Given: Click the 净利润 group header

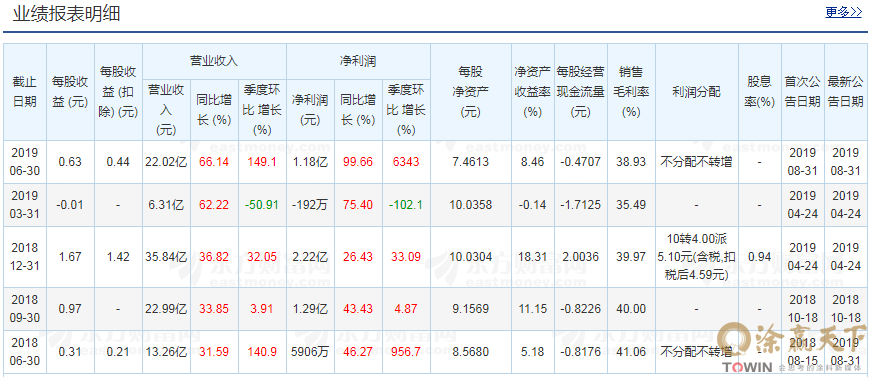Looking at the screenshot, I should coord(358,61).
